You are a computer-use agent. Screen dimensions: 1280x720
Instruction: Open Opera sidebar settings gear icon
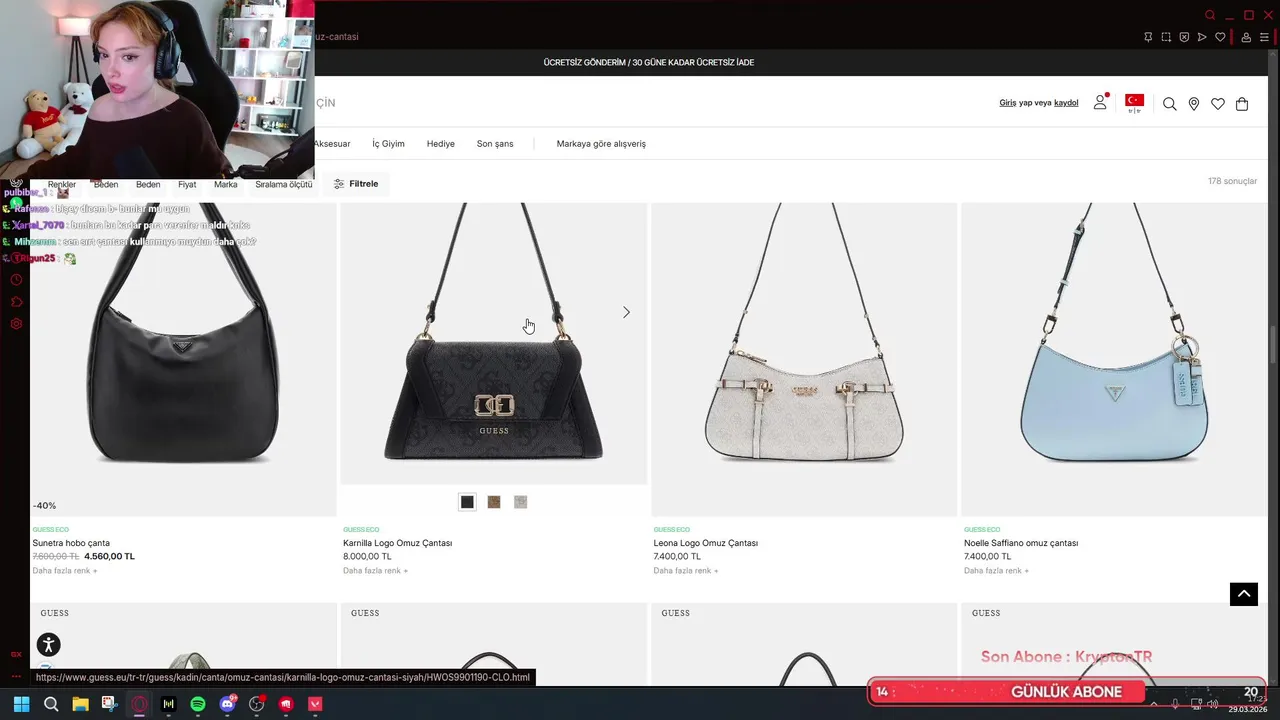tap(16, 324)
